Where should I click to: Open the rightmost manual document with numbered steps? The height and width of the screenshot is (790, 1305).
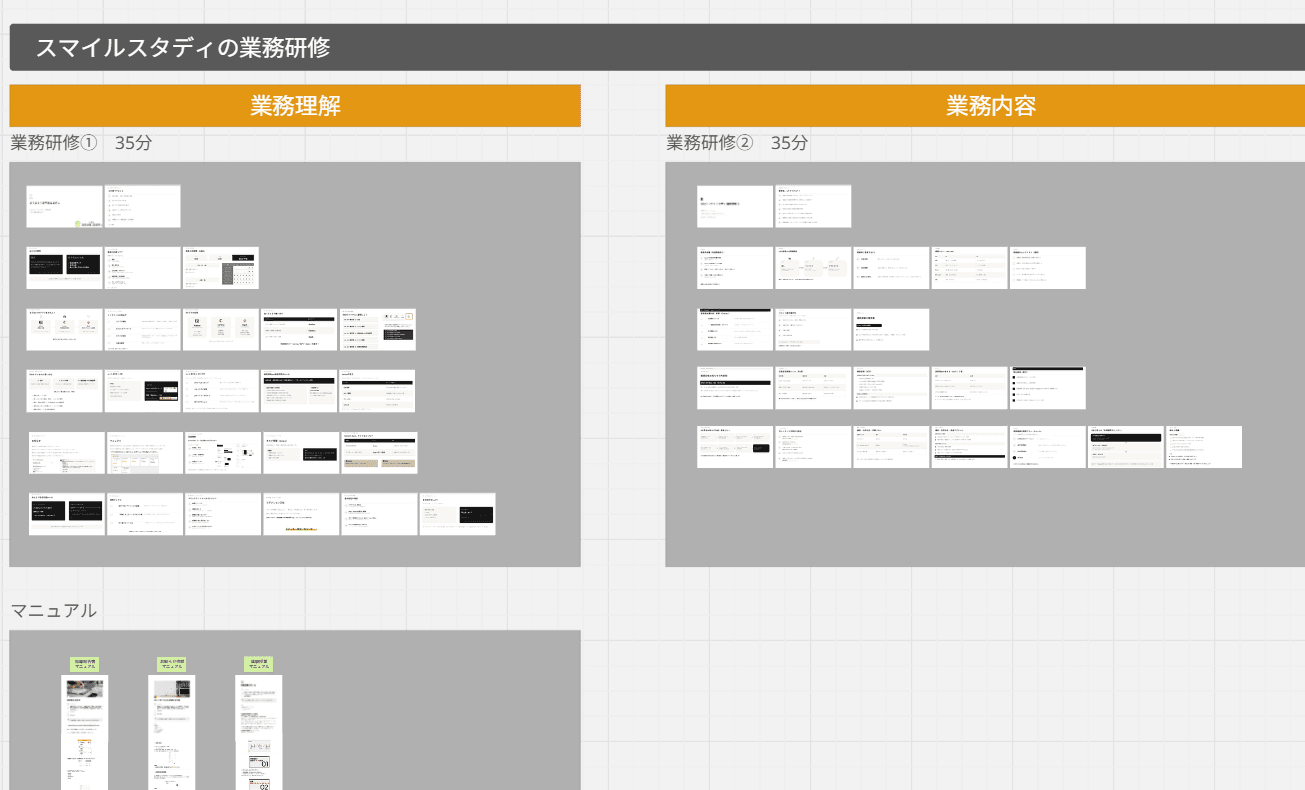click(259, 733)
